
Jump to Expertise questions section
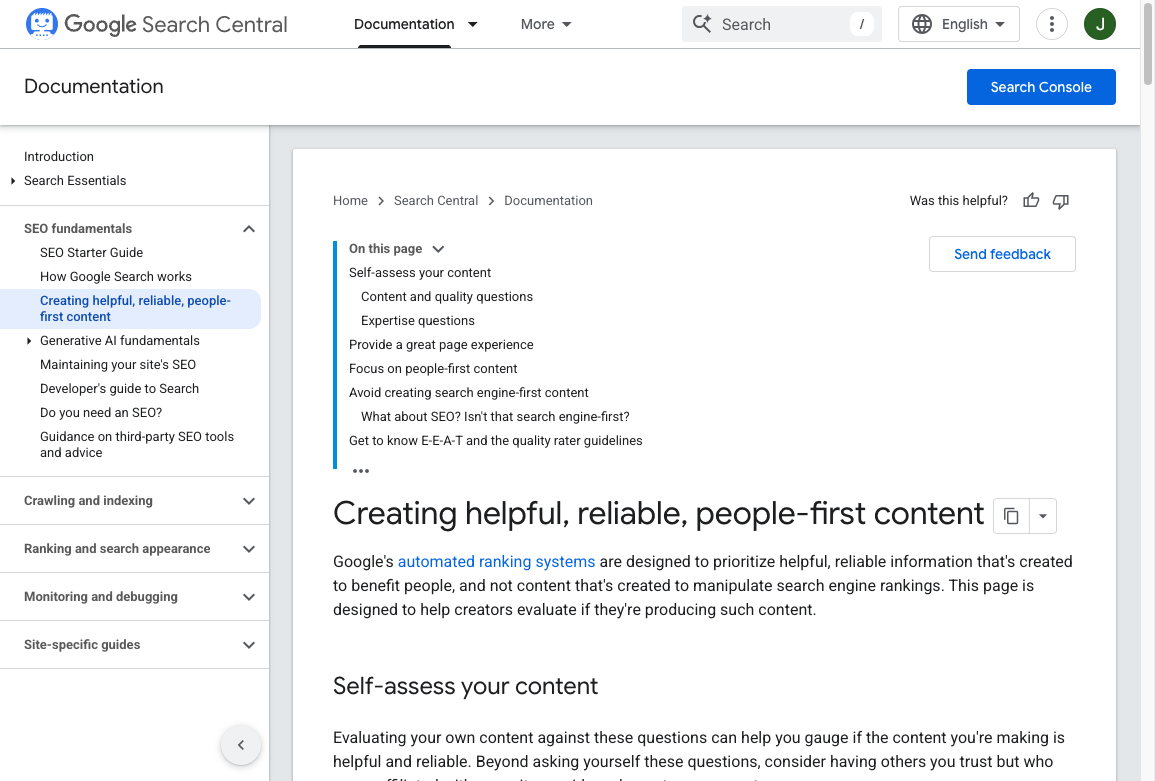pyautogui.click(x=418, y=321)
